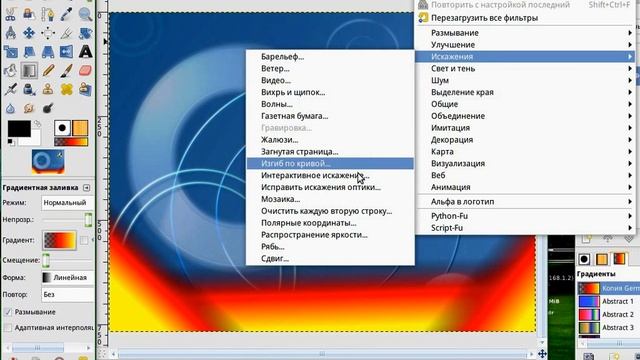Reset colors to black and white
Viewport: 640px width, 360px height.
(11, 142)
